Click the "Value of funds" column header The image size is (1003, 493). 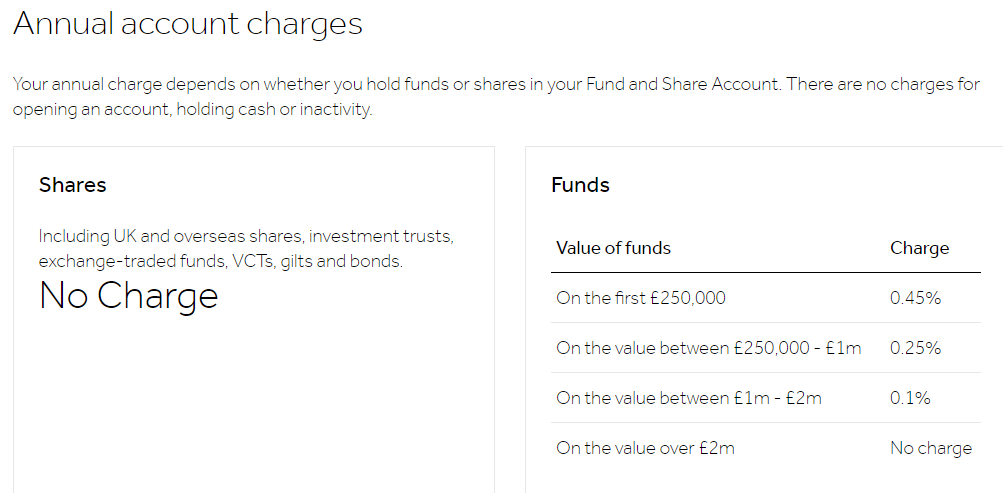pos(613,248)
